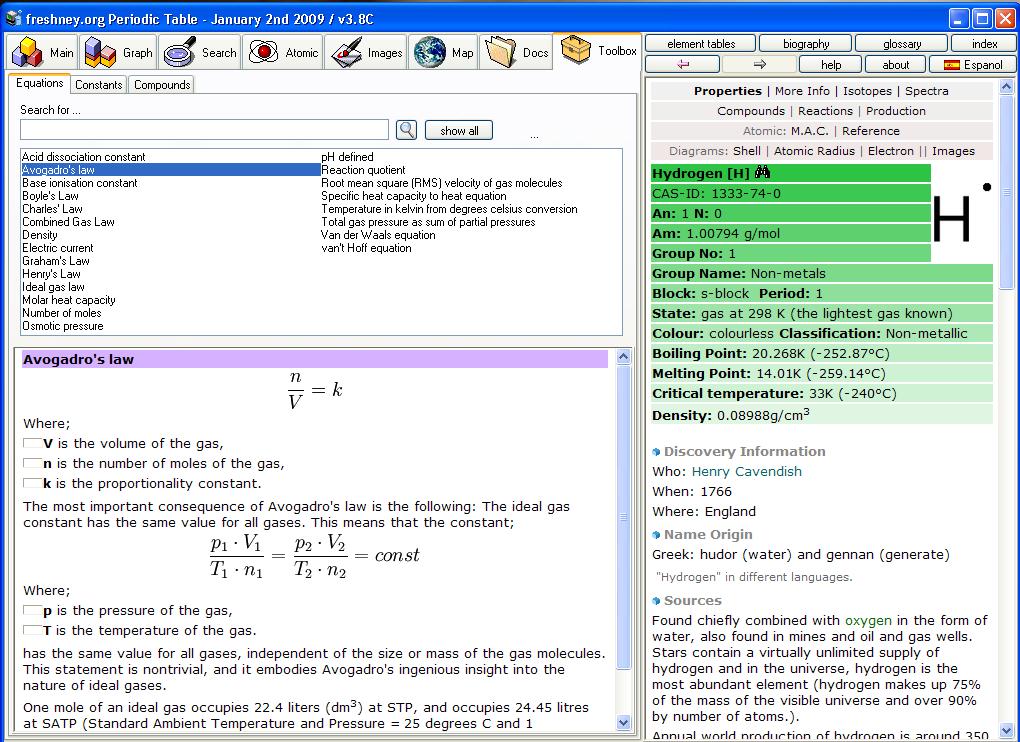The height and width of the screenshot is (742, 1020).
Task: Open the Production link
Action: coord(895,111)
